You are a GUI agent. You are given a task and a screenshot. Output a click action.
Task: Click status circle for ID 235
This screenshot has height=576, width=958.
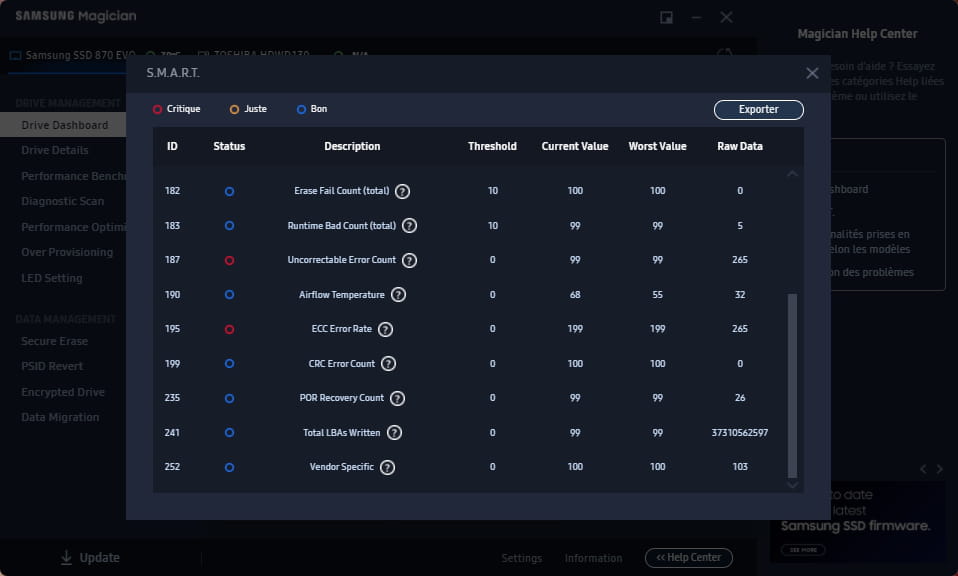(229, 398)
